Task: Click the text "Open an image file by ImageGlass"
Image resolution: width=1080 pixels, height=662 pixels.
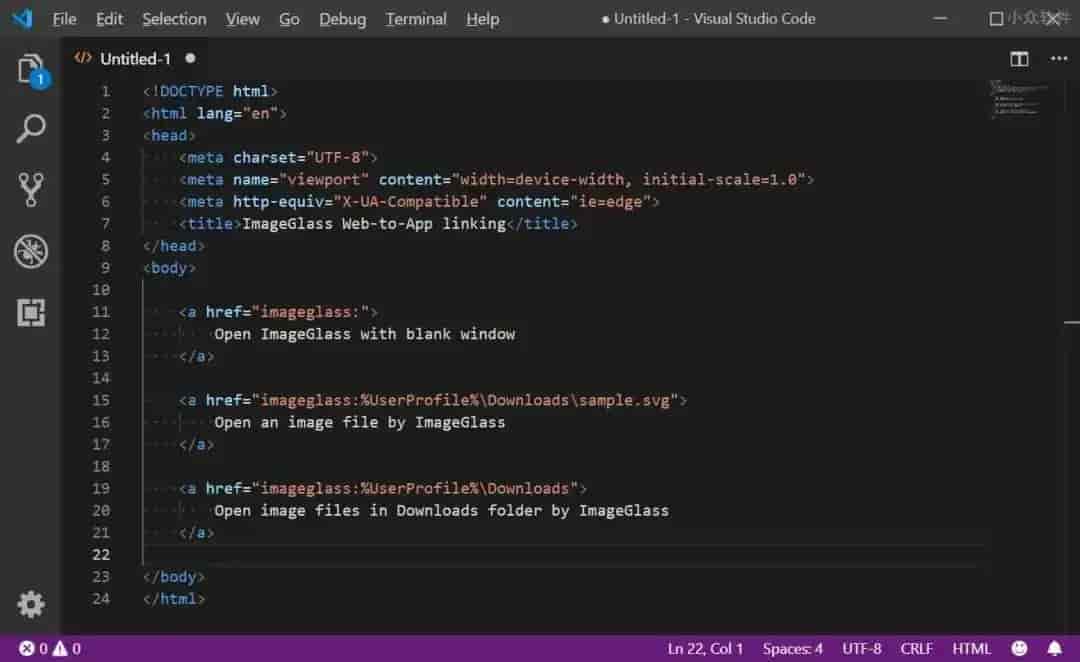Action: pyautogui.click(x=360, y=422)
